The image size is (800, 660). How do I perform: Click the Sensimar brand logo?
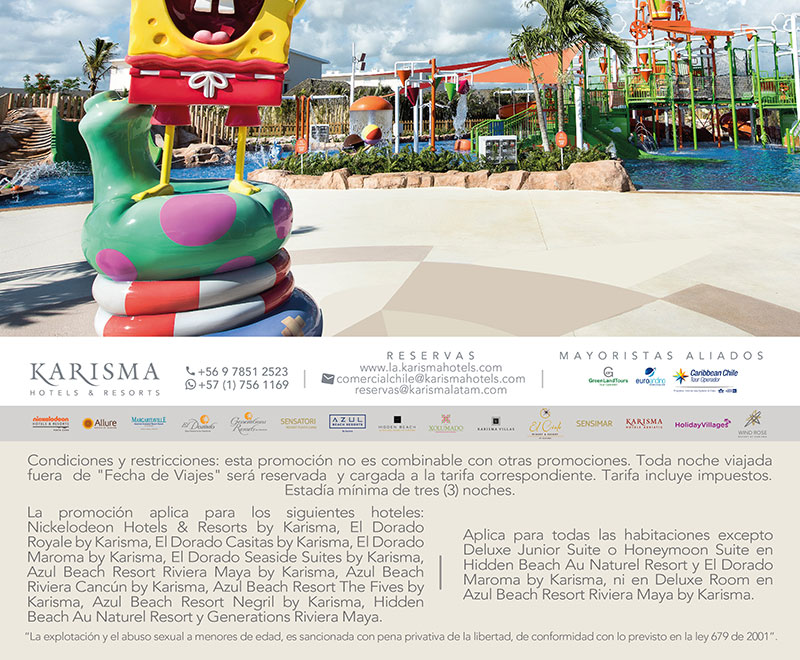pos(594,423)
